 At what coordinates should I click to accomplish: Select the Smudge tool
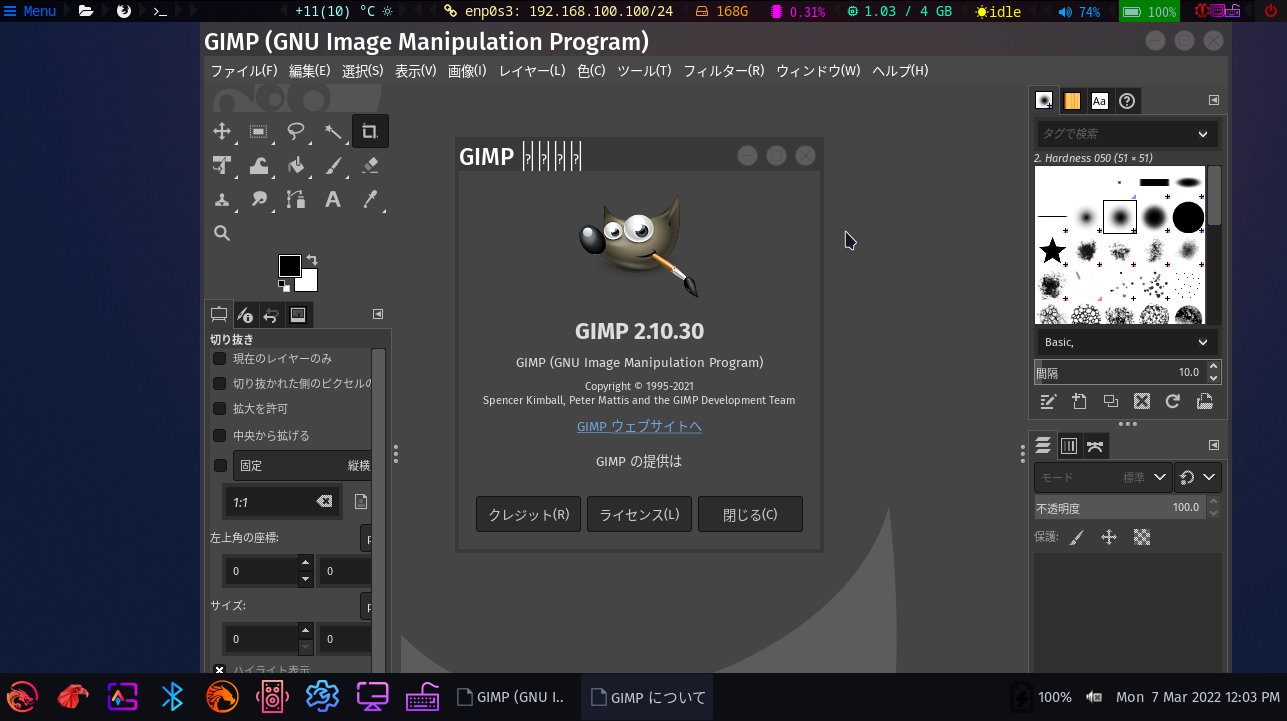pyautogui.click(x=259, y=199)
